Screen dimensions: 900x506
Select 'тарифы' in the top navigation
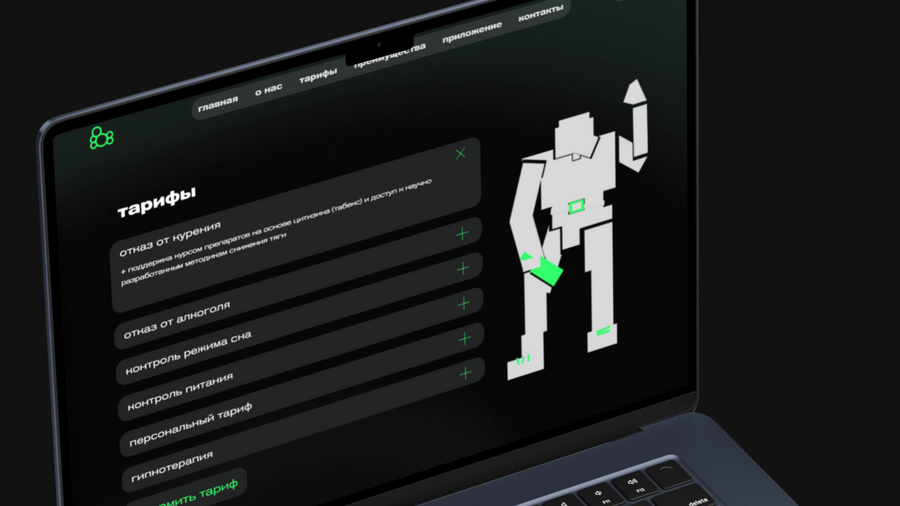coord(318,75)
